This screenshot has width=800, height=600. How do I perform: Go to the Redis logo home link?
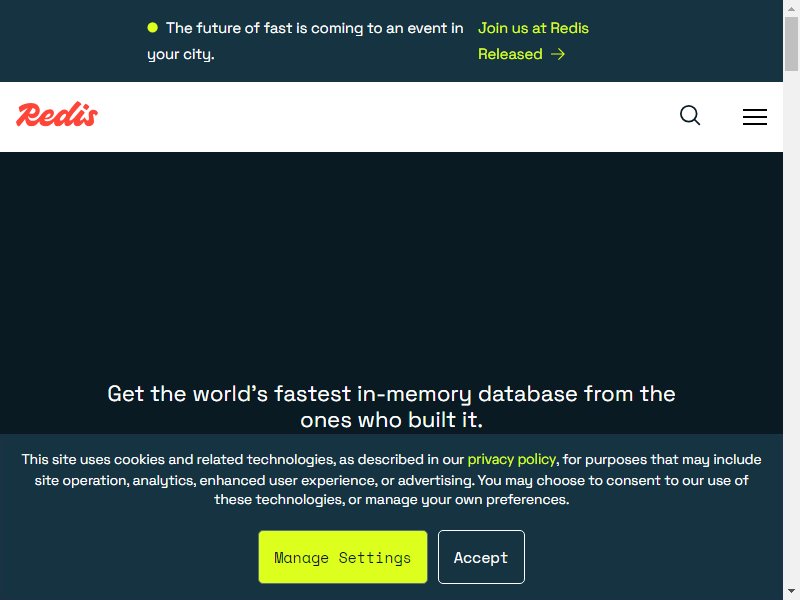(x=57, y=114)
